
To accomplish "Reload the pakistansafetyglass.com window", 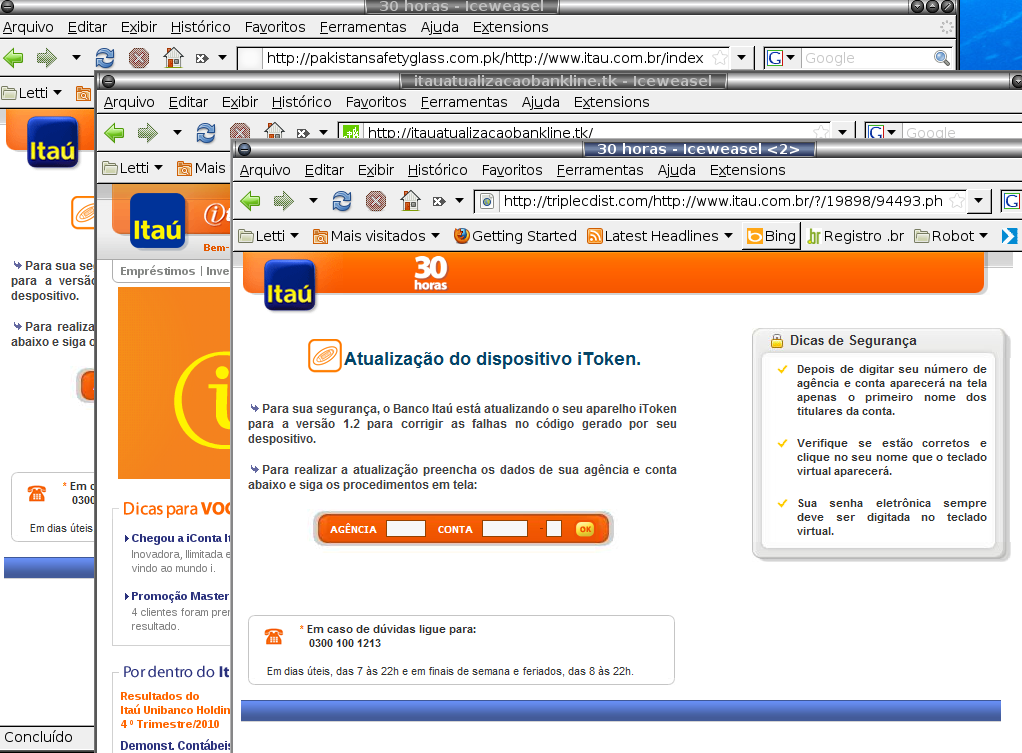I will point(104,58).
